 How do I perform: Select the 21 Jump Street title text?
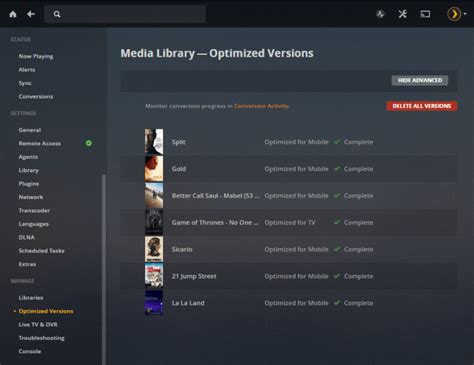click(x=194, y=276)
